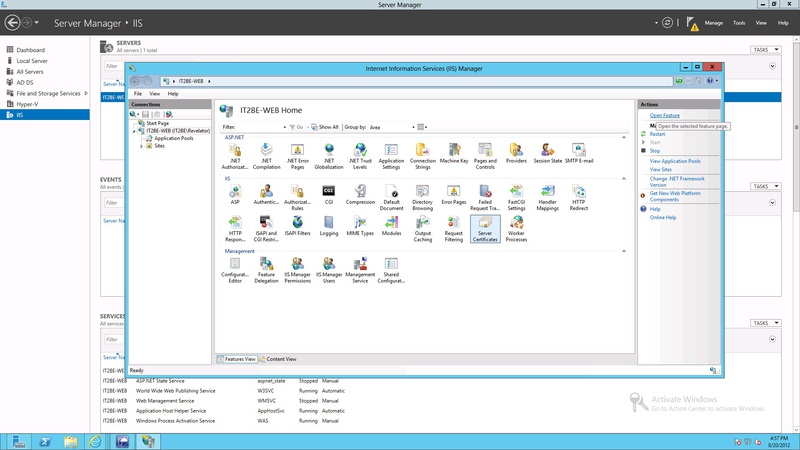Open SMTP E-mail feature
The image size is (800, 450).
(x=579, y=153)
